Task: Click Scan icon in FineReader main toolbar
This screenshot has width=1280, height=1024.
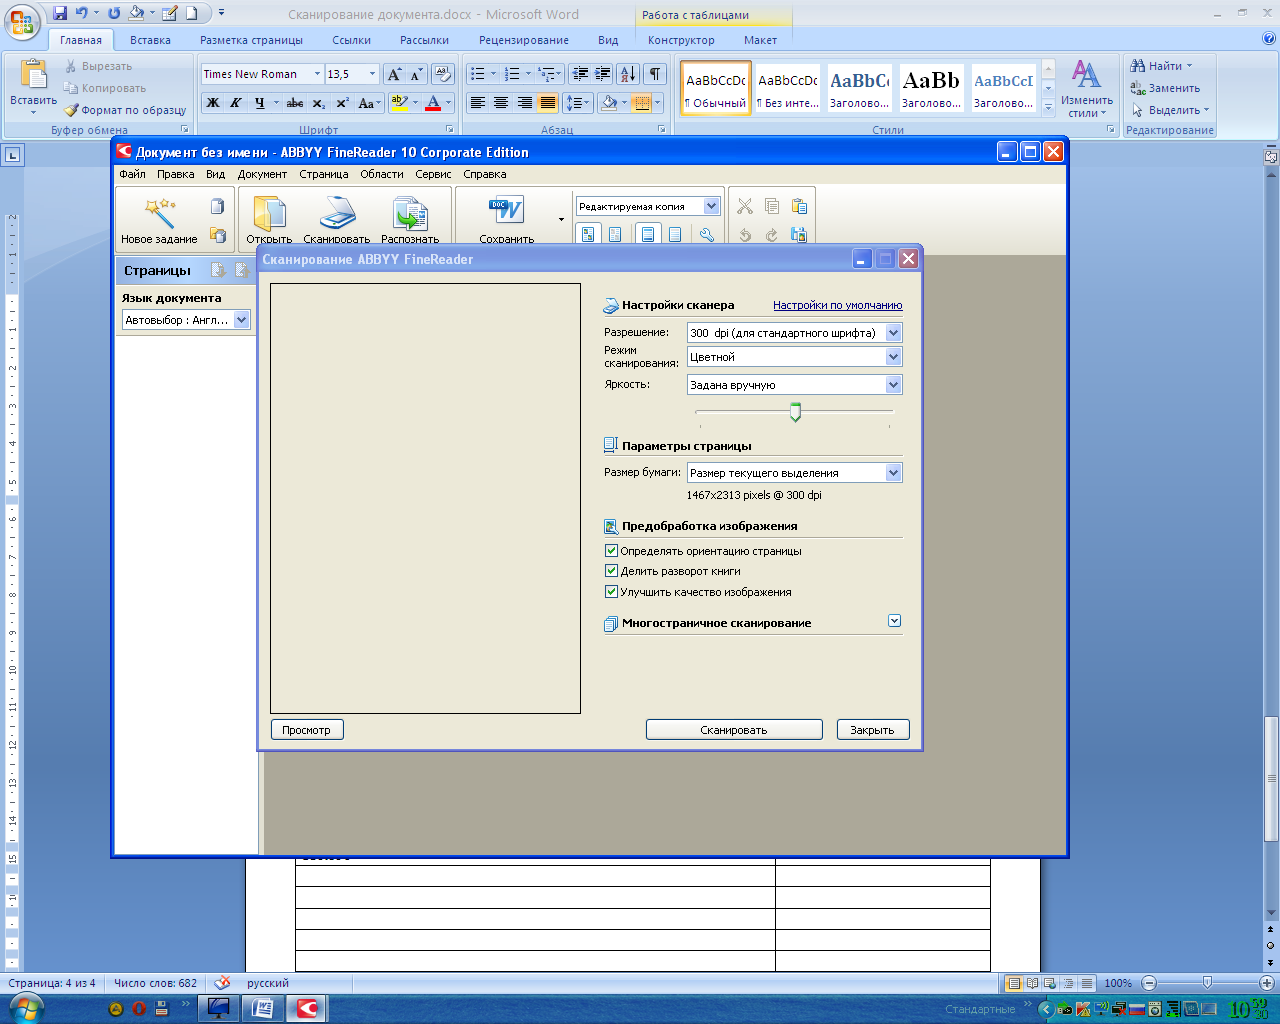Action: click(x=337, y=213)
